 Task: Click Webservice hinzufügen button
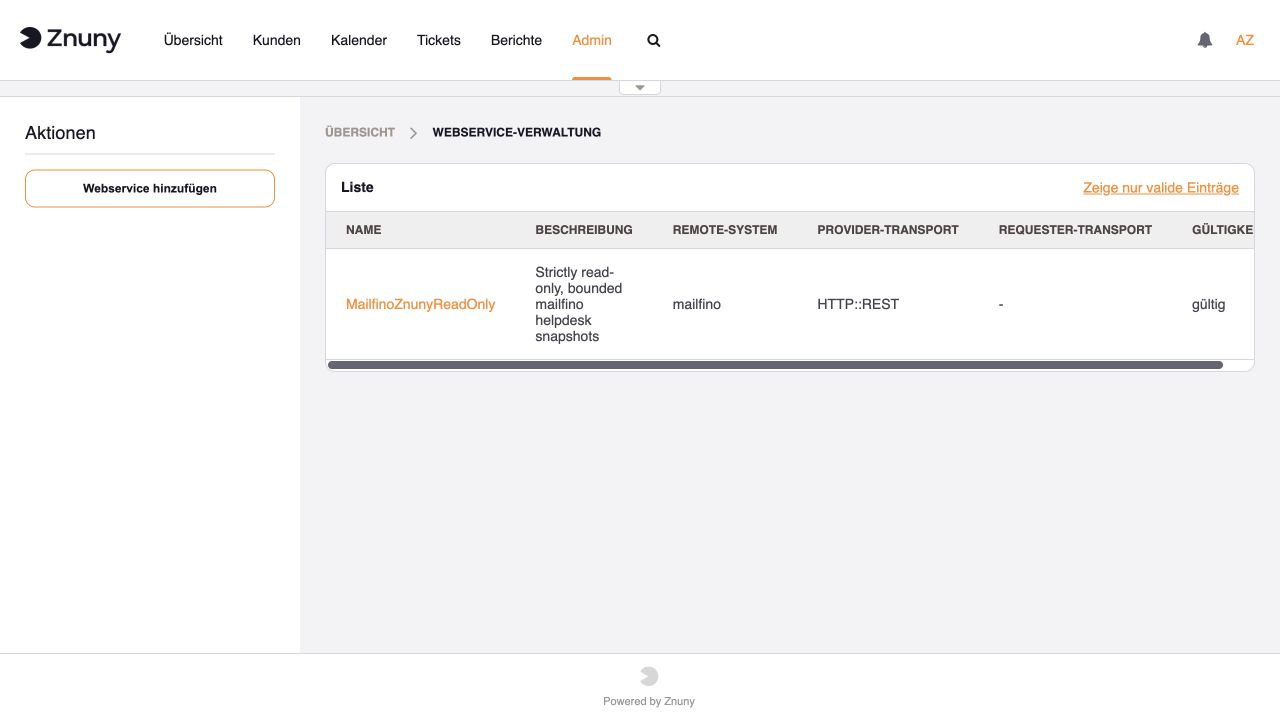pyautogui.click(x=150, y=188)
